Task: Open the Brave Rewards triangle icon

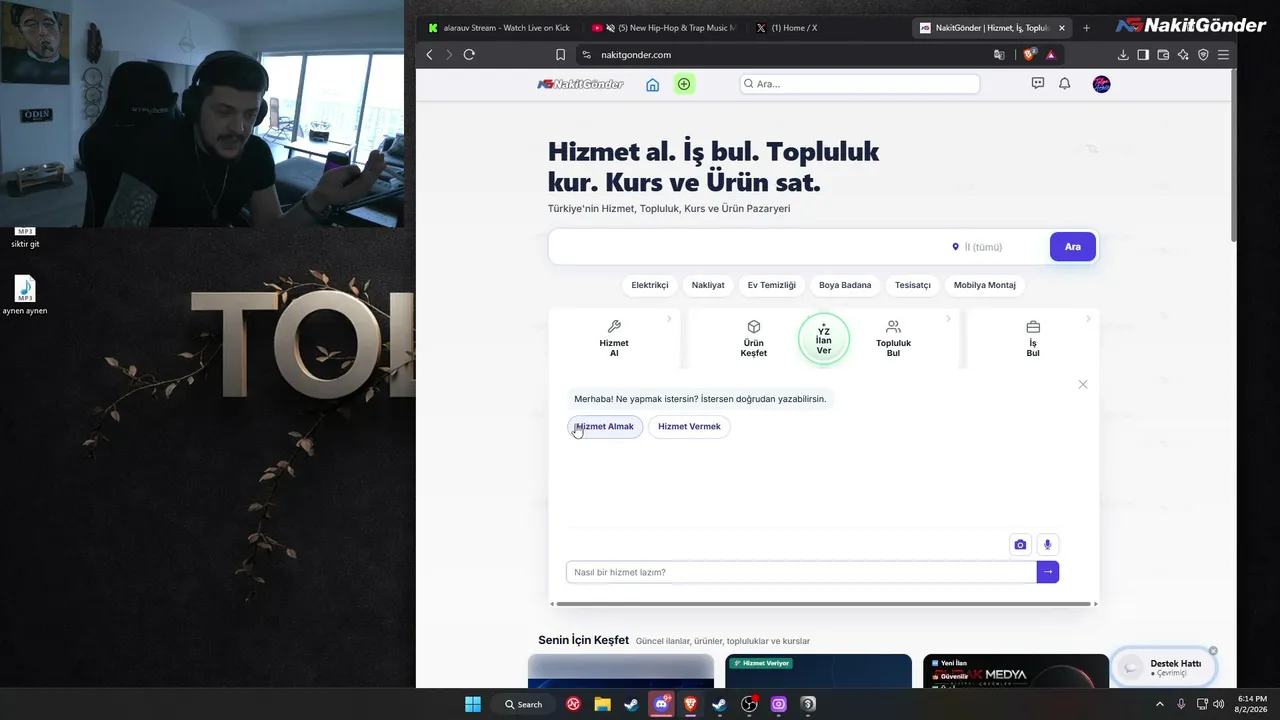Action: pyautogui.click(x=1050, y=55)
